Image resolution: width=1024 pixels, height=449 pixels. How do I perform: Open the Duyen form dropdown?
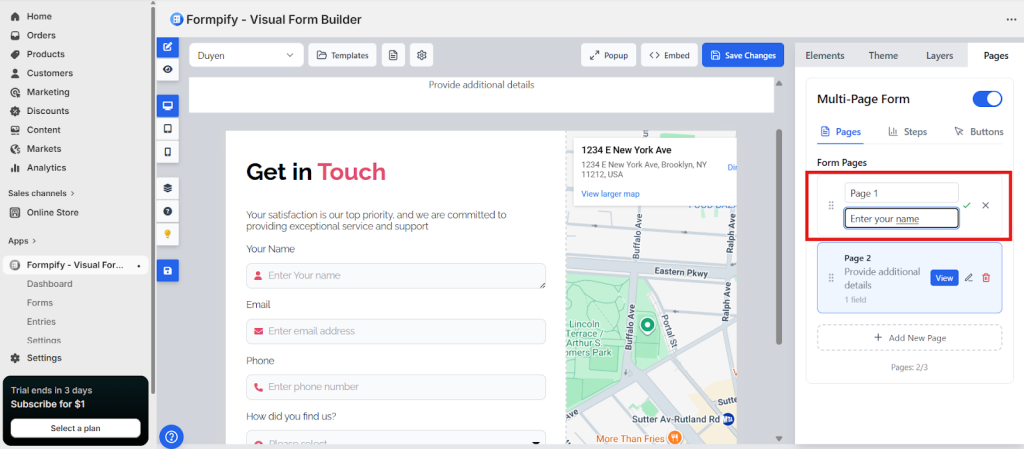pyautogui.click(x=245, y=55)
